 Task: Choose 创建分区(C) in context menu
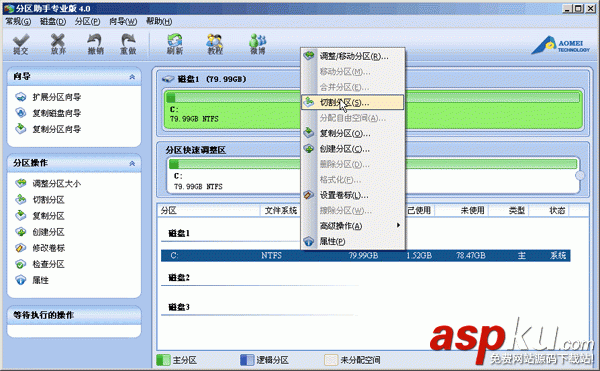(353, 149)
